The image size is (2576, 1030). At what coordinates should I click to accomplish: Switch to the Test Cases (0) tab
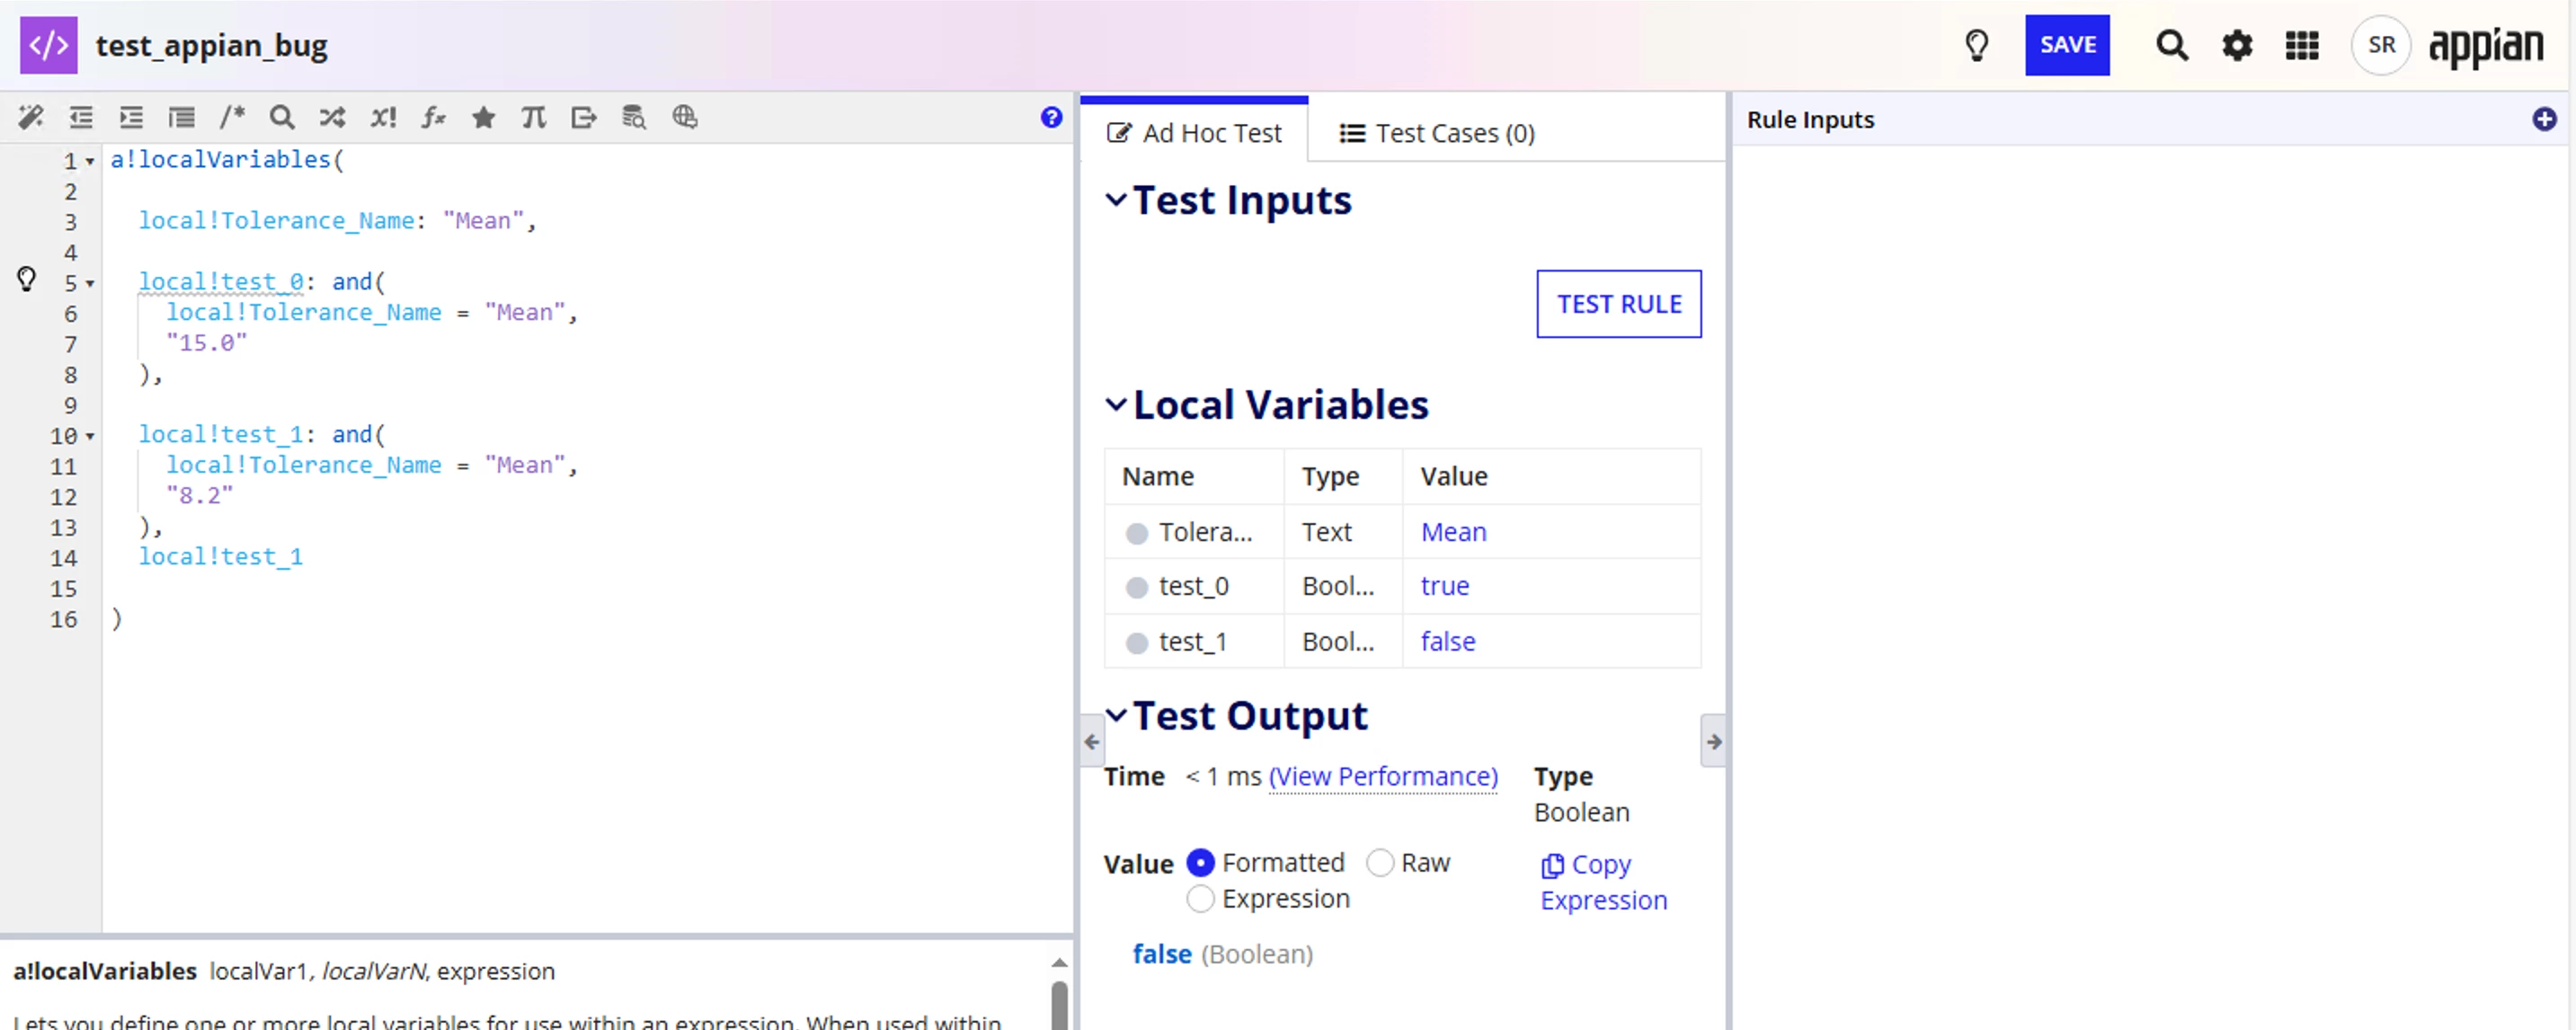point(1437,133)
